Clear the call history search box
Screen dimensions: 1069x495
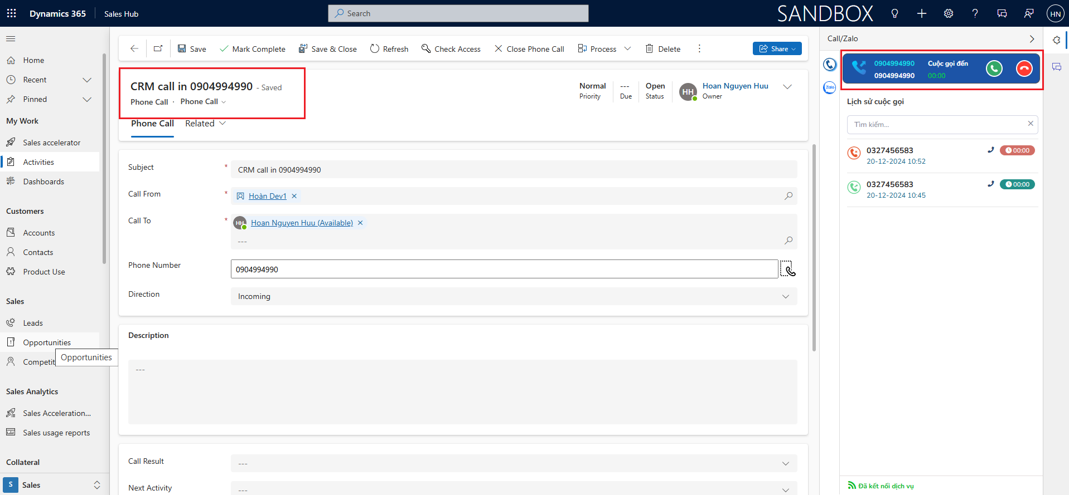pos(1030,124)
